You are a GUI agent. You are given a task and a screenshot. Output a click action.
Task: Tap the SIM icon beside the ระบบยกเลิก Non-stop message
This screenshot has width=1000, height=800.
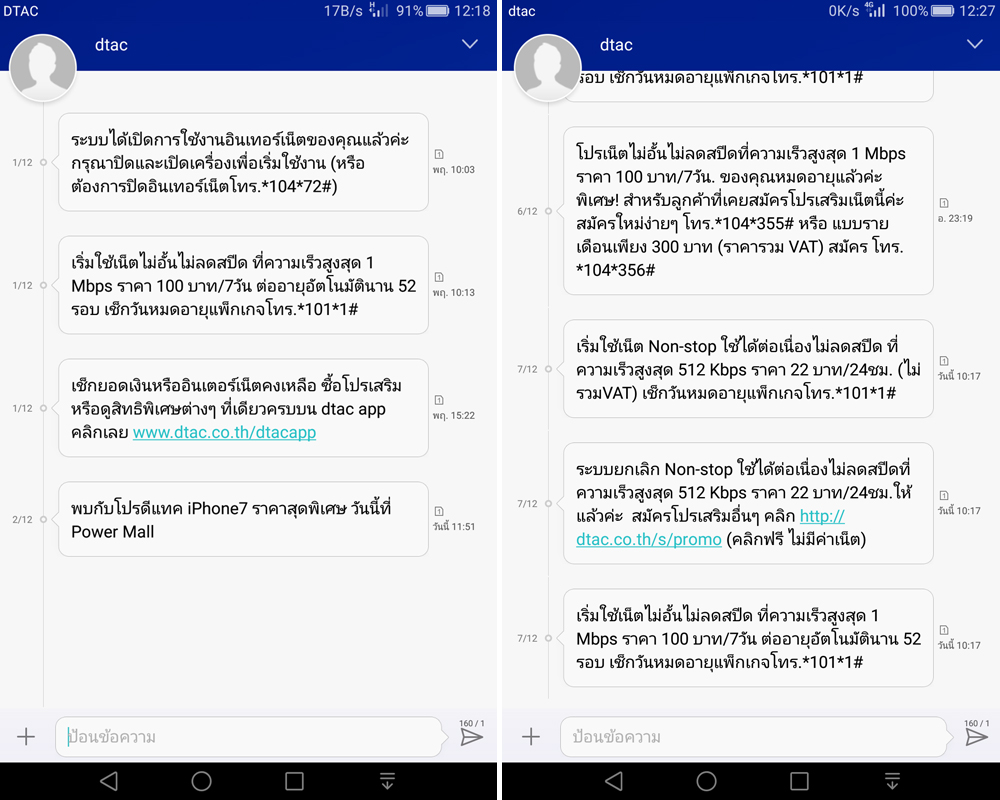[944, 495]
